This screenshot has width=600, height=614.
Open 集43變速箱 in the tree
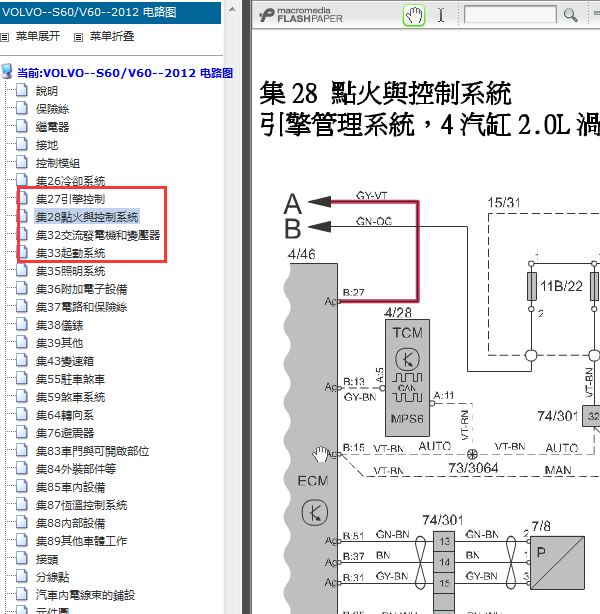pos(65,361)
